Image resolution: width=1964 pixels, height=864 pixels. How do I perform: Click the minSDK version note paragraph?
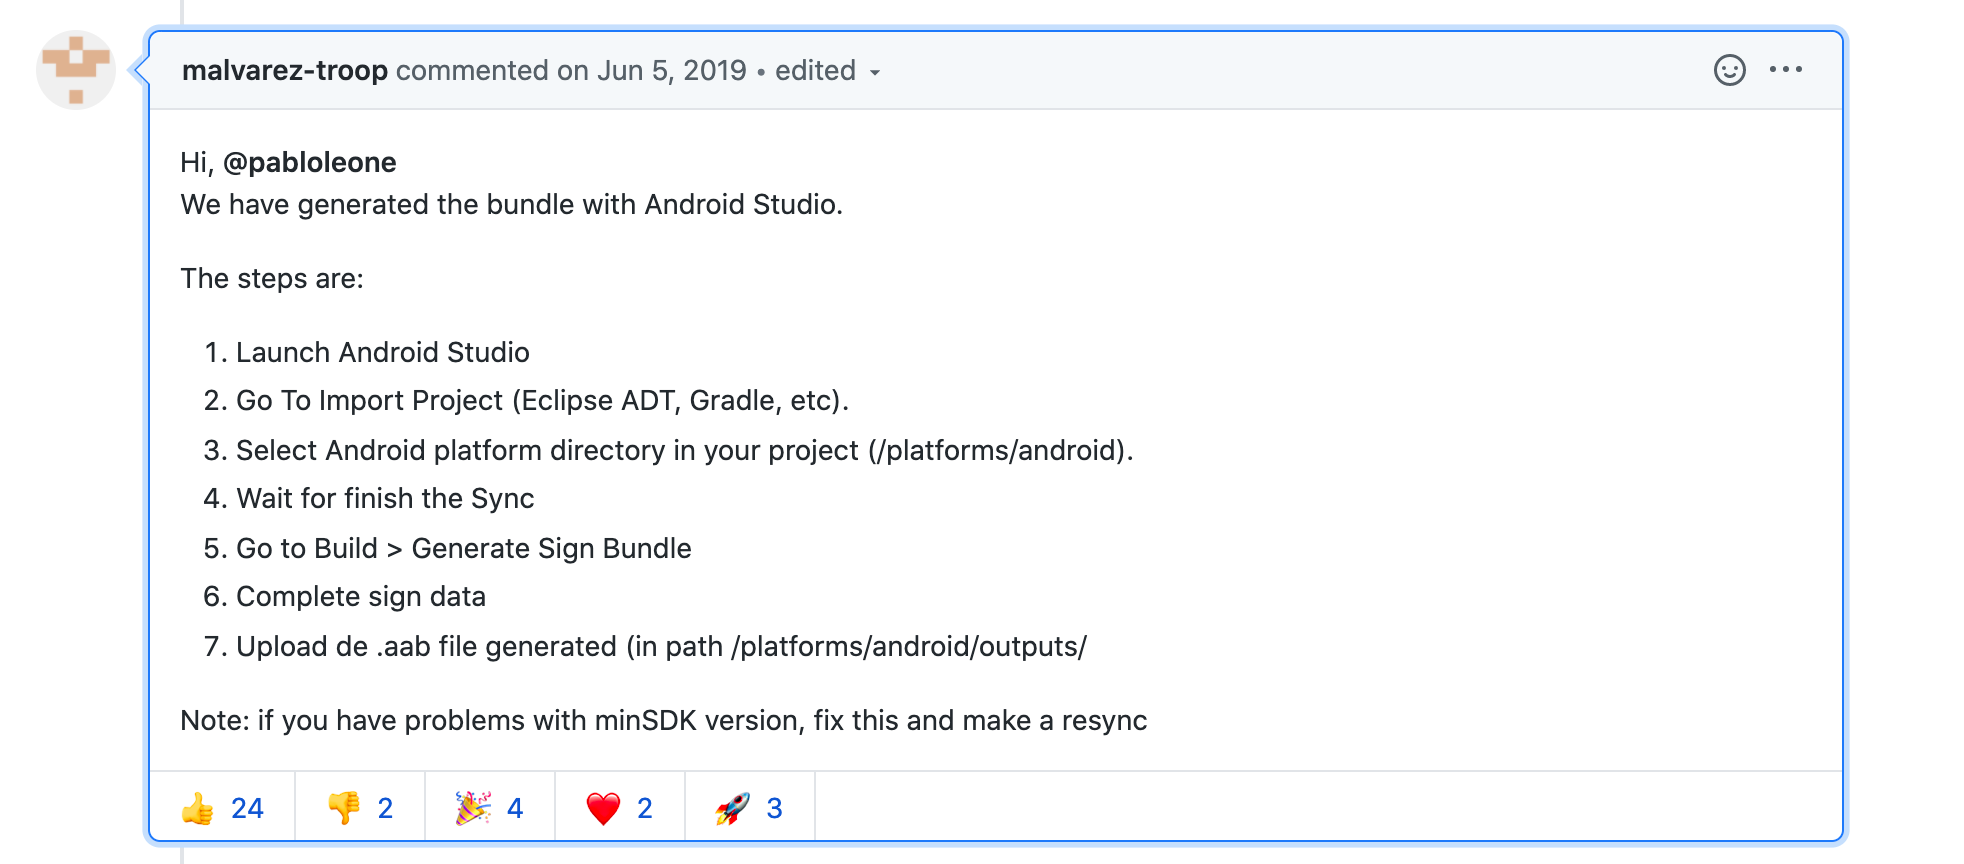663,720
